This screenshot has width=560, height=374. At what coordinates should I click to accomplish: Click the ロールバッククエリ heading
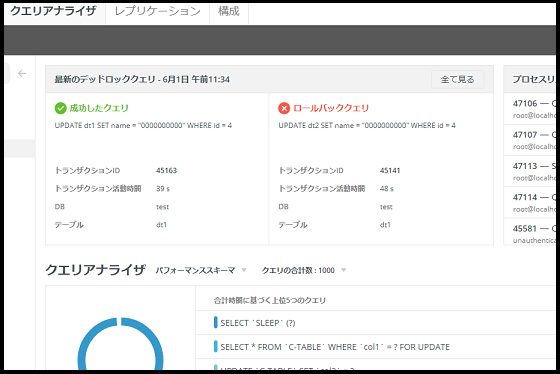(x=331, y=108)
